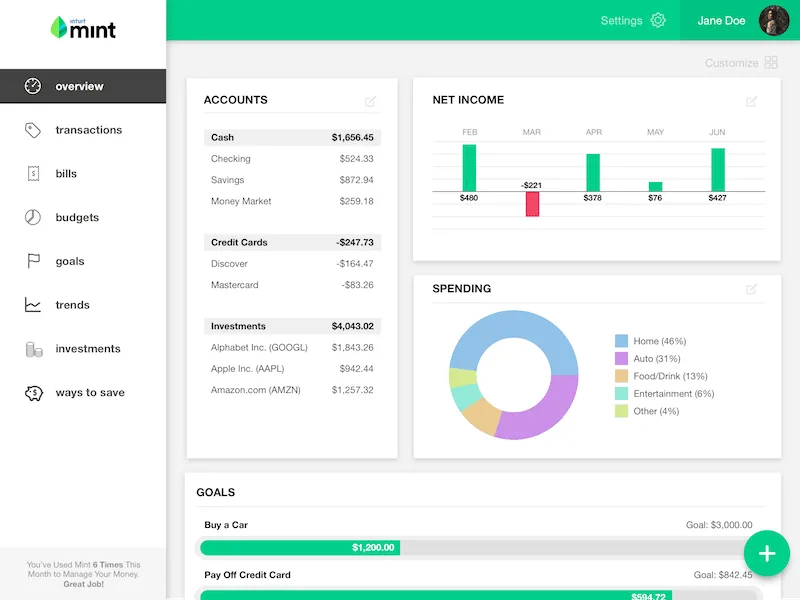Click the Buy a Car progress bar
800x600 pixels.
tap(479, 547)
